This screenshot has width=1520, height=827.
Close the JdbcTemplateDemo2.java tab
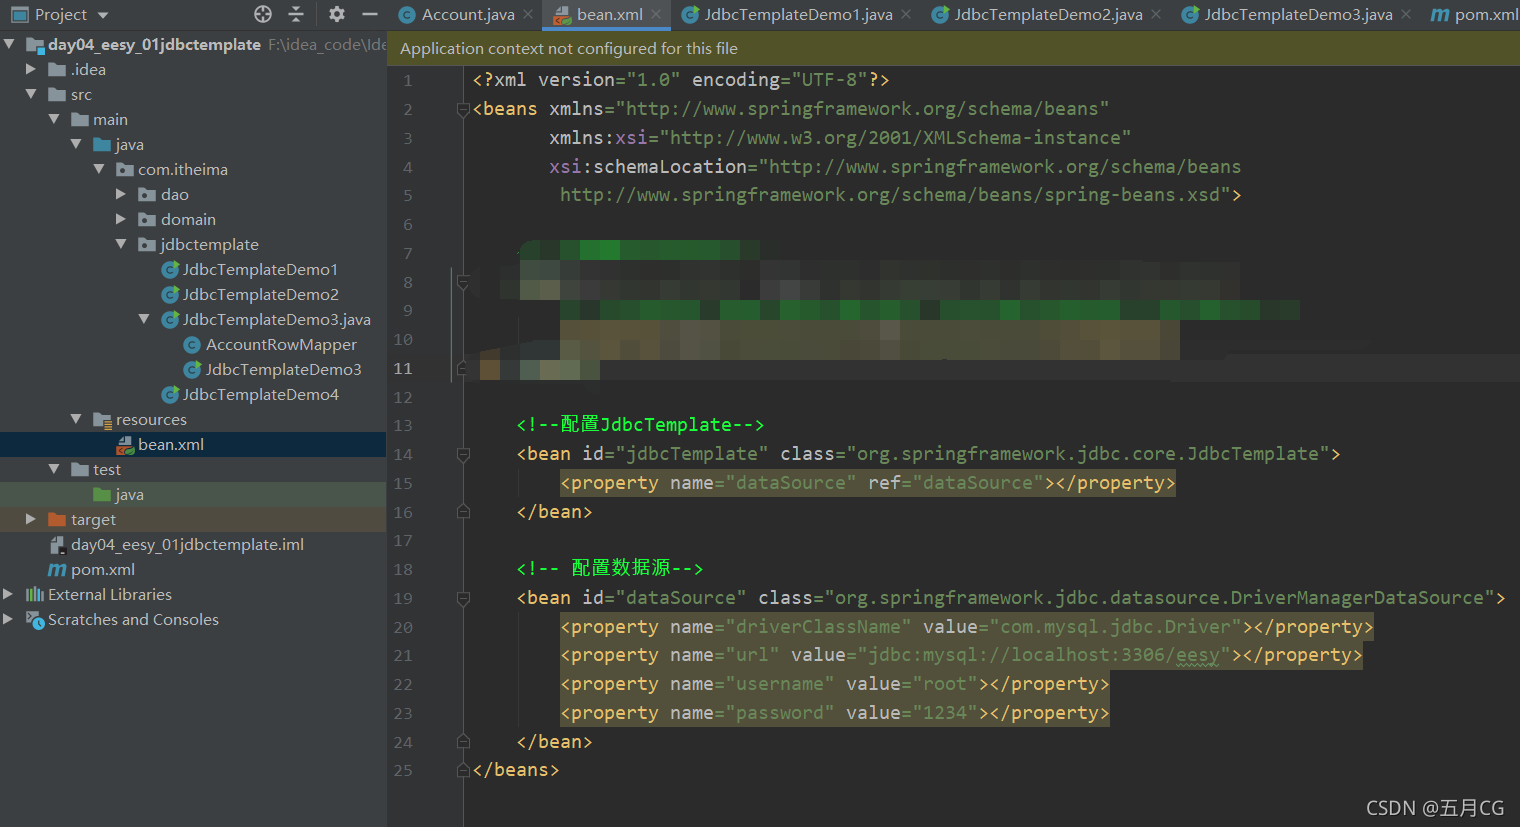click(1156, 14)
